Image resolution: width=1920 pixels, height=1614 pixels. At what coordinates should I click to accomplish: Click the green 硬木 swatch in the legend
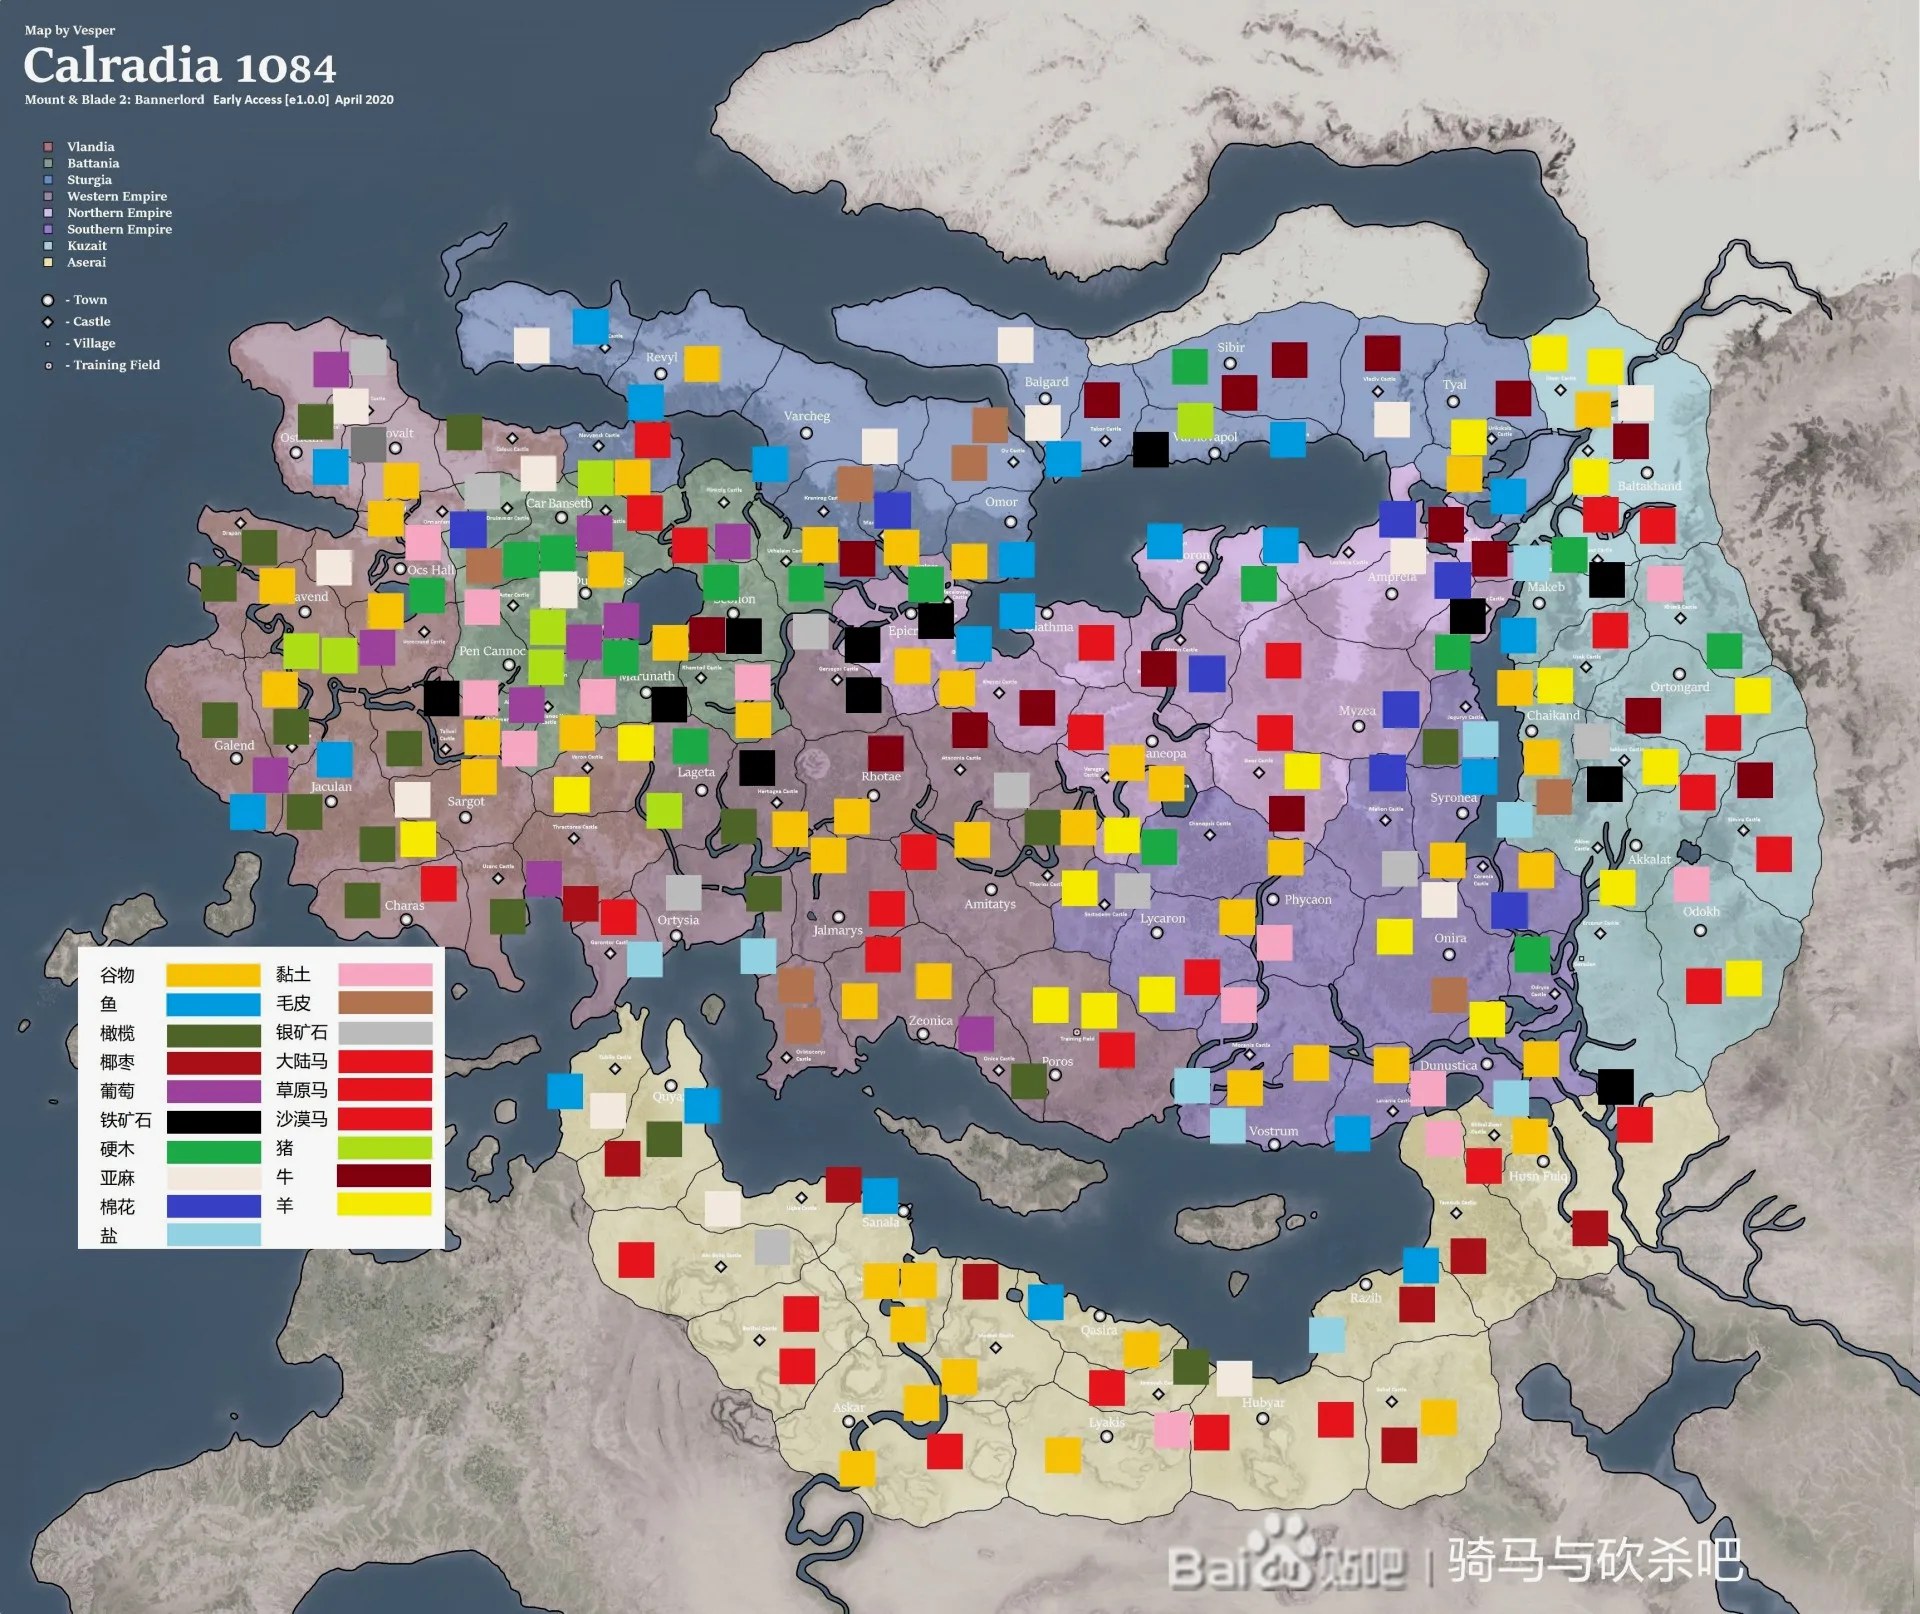213,1150
